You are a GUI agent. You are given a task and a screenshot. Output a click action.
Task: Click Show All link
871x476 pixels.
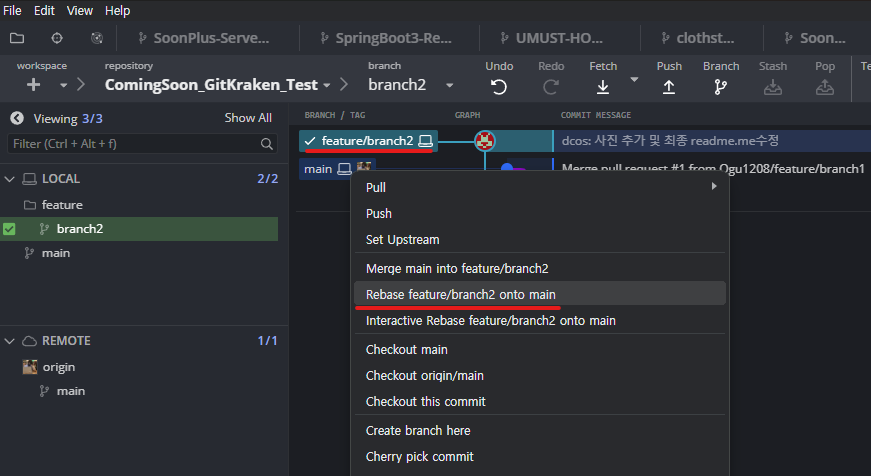[248, 118]
